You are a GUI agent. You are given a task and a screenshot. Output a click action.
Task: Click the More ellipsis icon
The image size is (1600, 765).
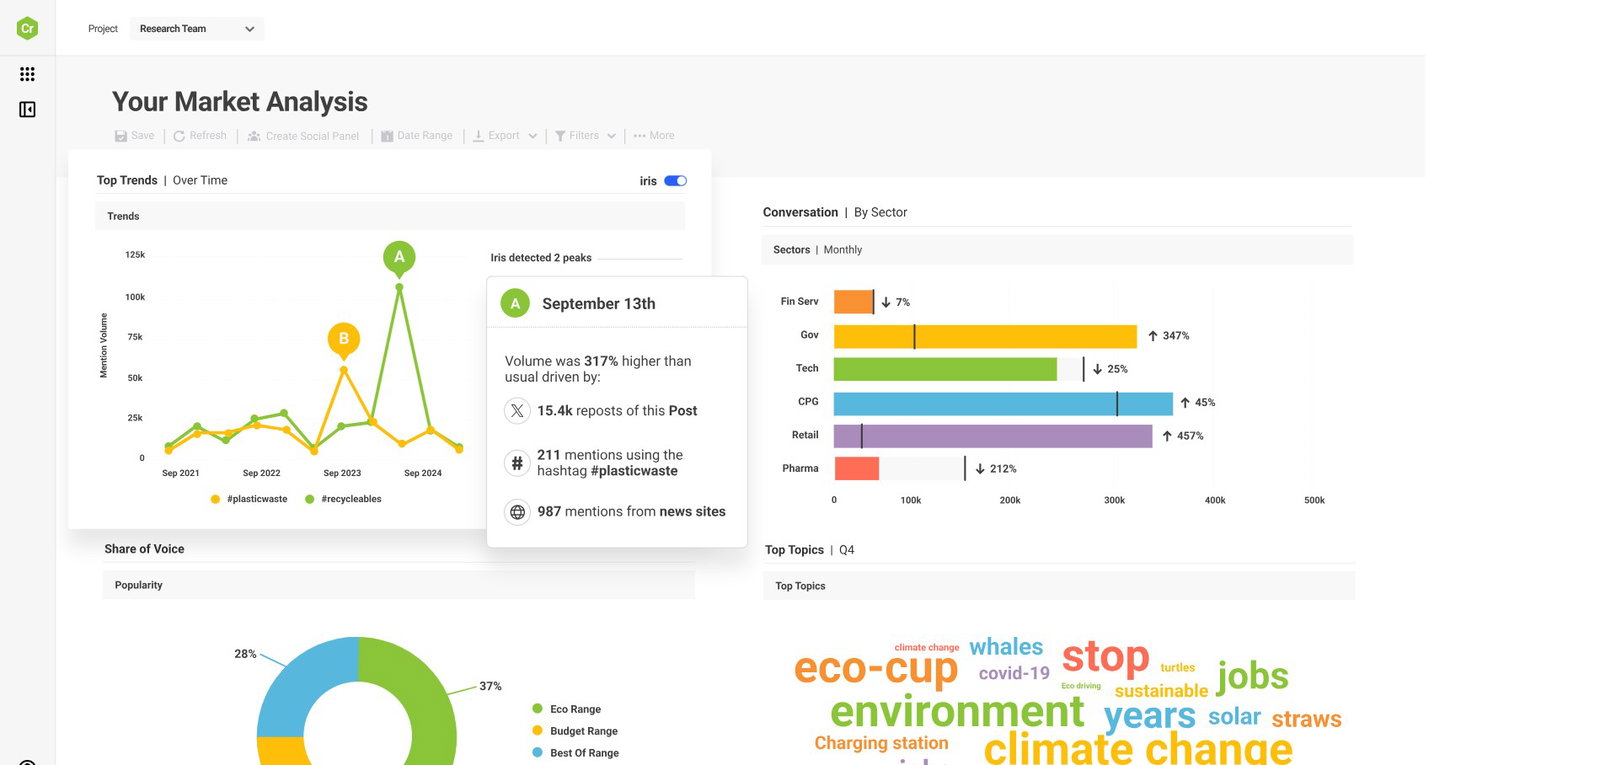pos(639,136)
